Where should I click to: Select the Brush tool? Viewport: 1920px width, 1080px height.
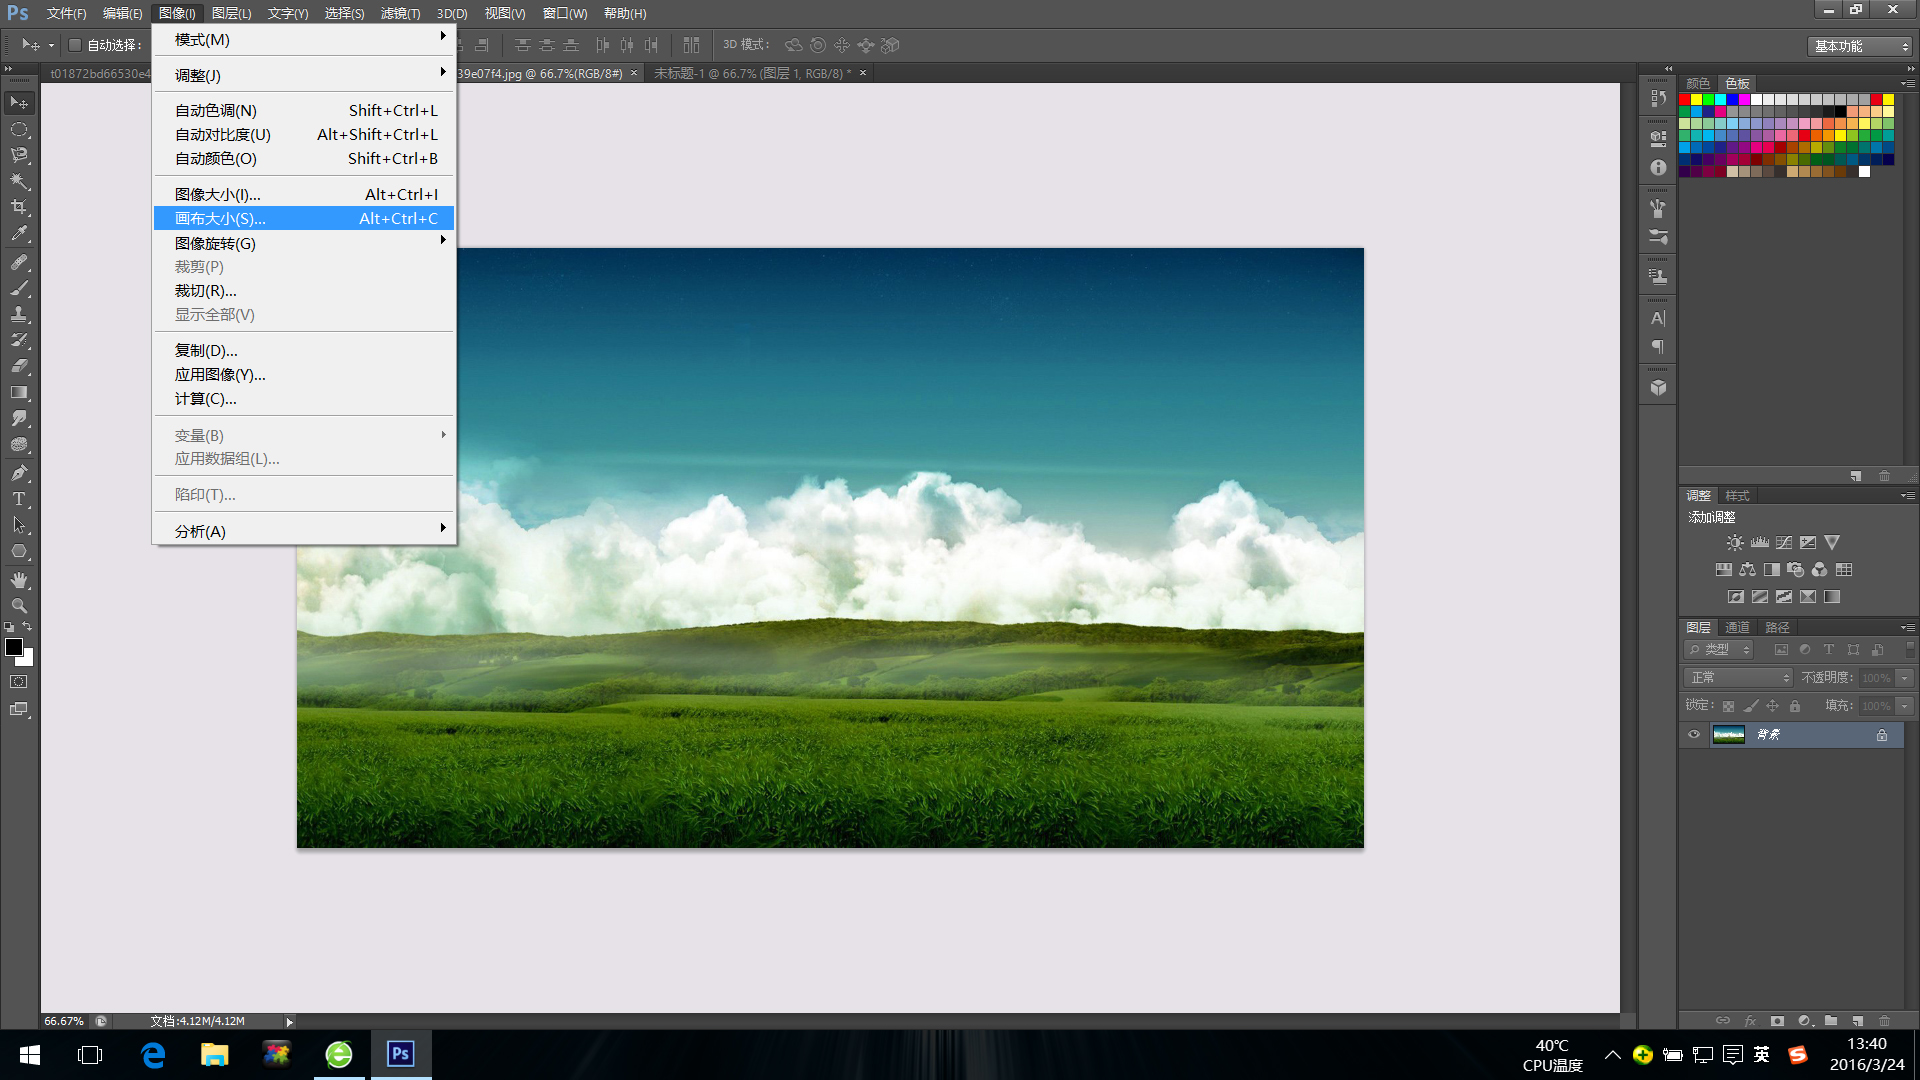tap(19, 287)
